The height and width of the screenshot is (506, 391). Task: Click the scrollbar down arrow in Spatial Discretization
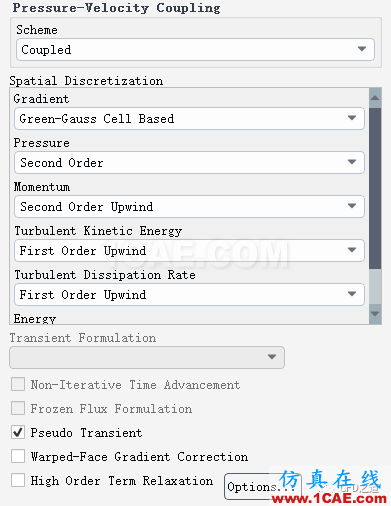coord(375,314)
